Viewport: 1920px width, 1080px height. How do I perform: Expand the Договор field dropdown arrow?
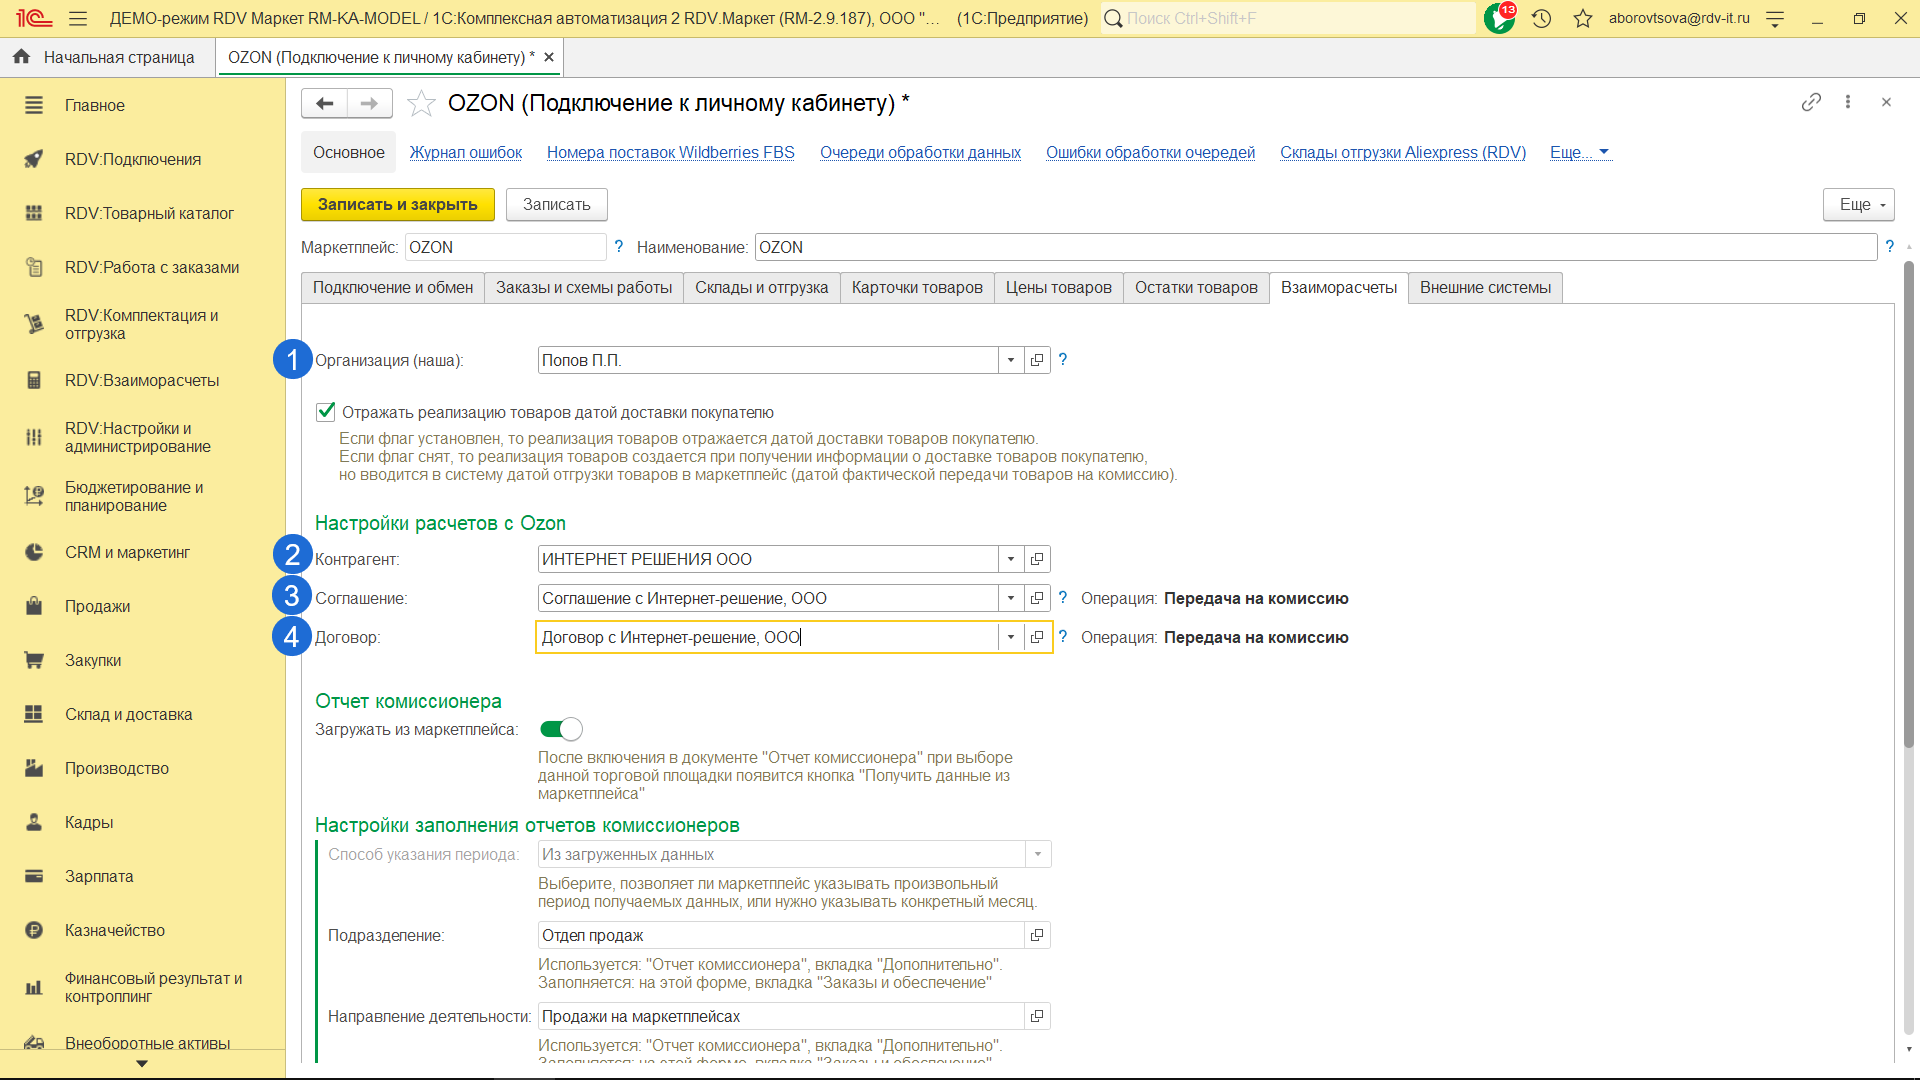pos(1011,637)
